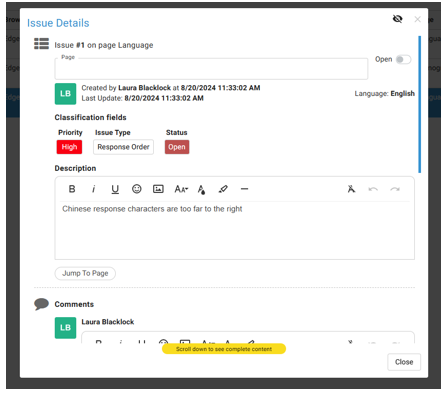Click the Close button

pos(404,362)
